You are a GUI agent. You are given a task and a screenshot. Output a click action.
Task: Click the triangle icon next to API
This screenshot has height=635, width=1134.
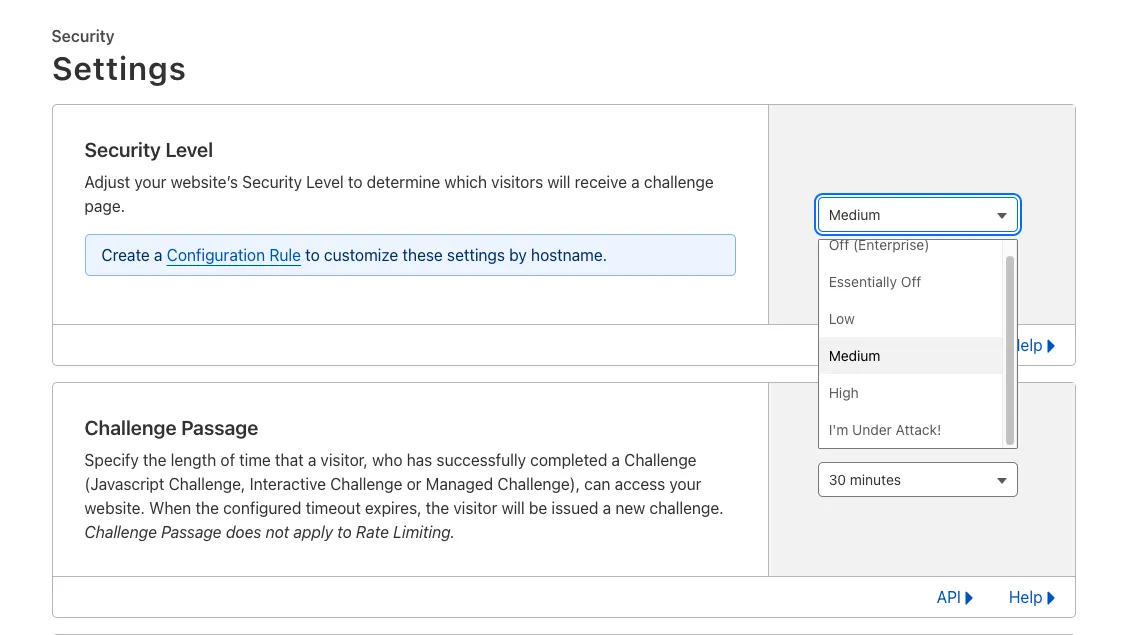coord(969,598)
